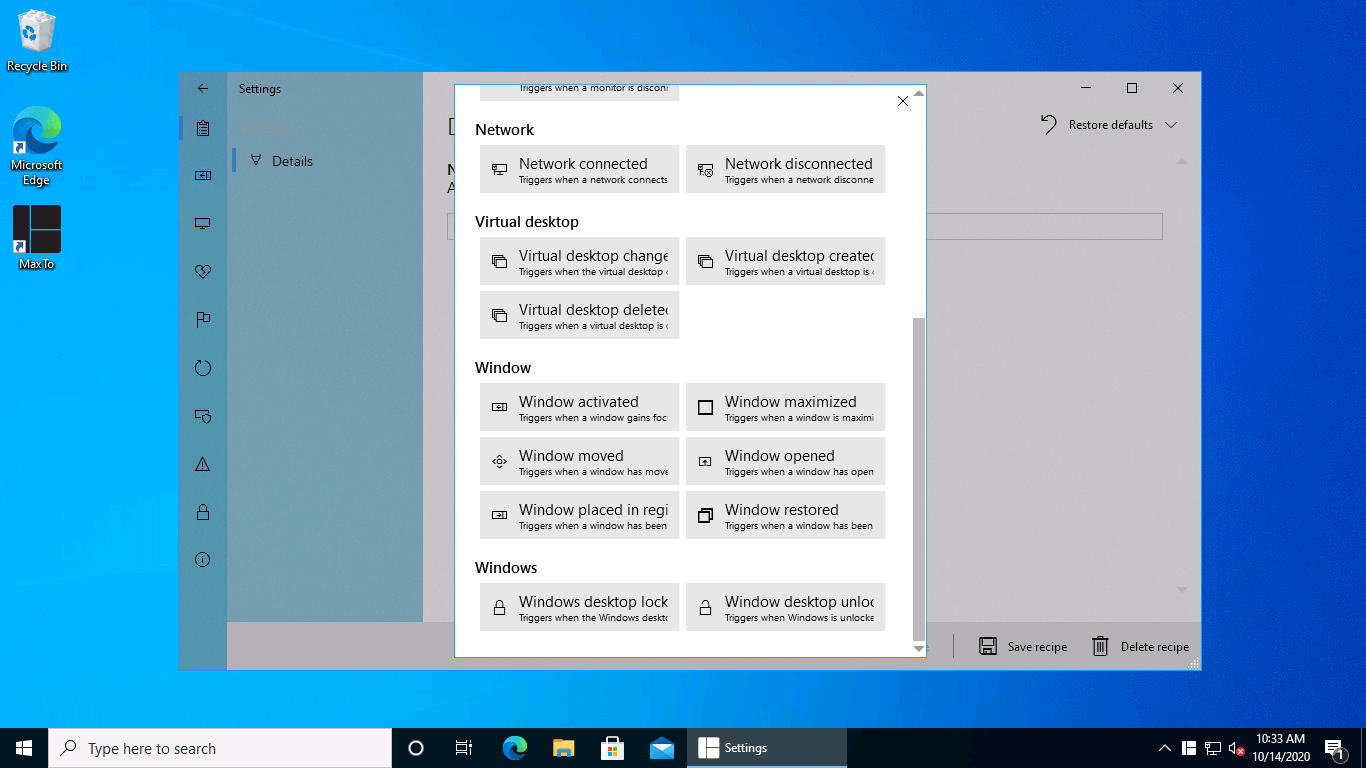Choose the Window maximized trigger
The image size is (1366, 768).
coord(785,407)
